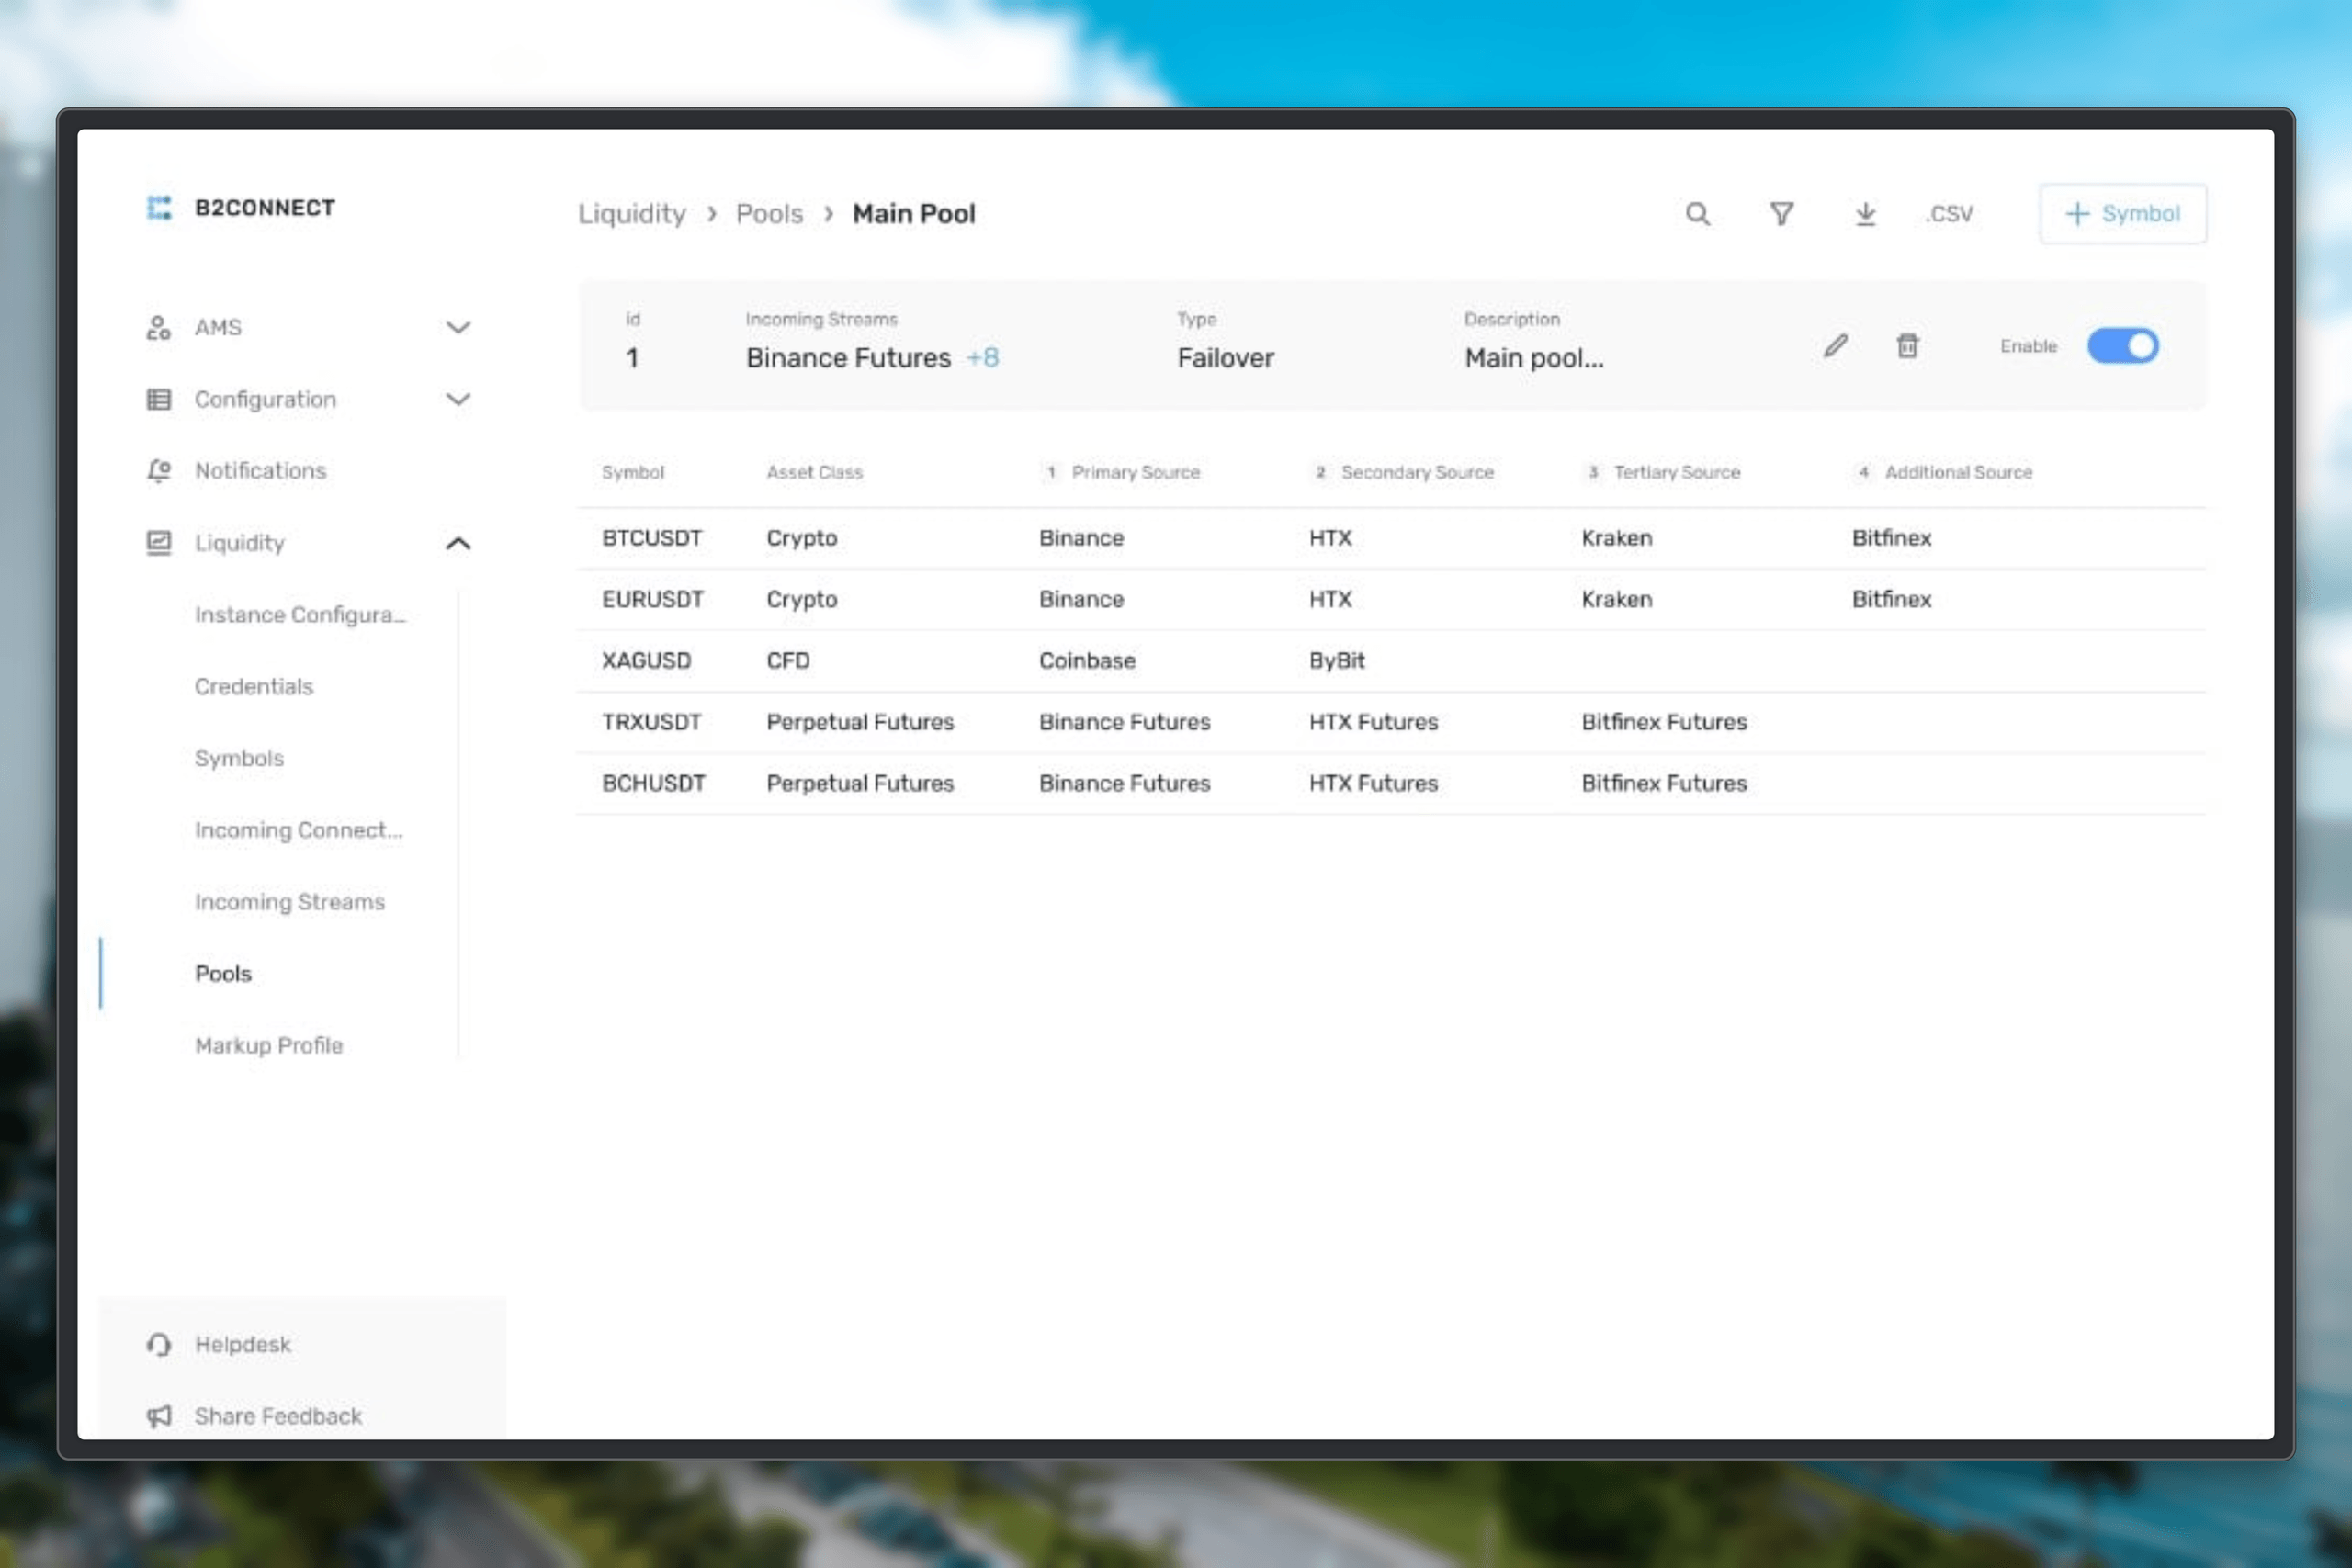This screenshot has width=2352, height=1568.
Task: Go to Pools breadcrumb link
Action: 769,214
